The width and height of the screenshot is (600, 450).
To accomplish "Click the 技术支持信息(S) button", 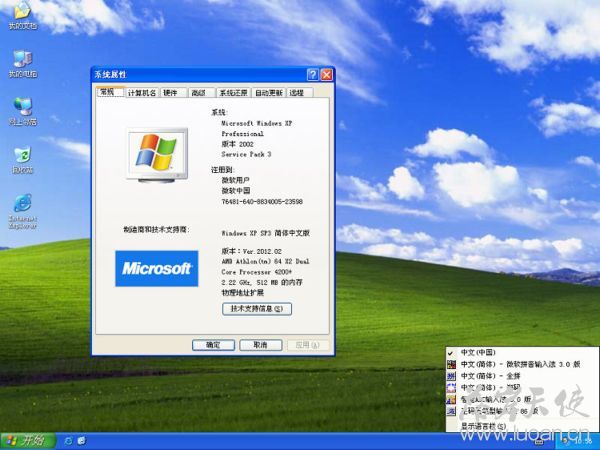I will (257, 309).
